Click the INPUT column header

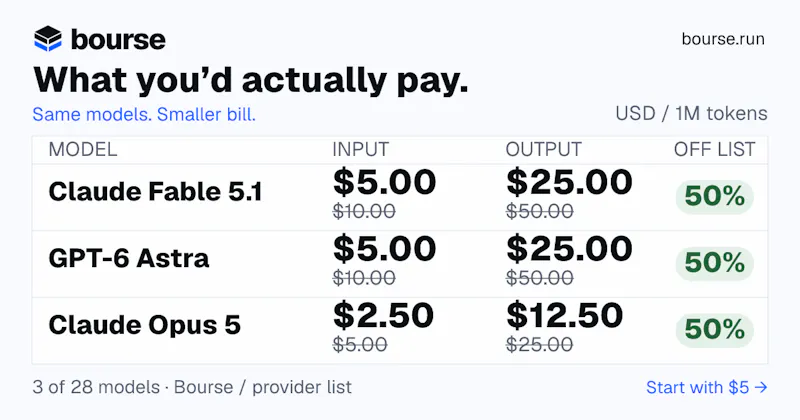pyautogui.click(x=361, y=150)
